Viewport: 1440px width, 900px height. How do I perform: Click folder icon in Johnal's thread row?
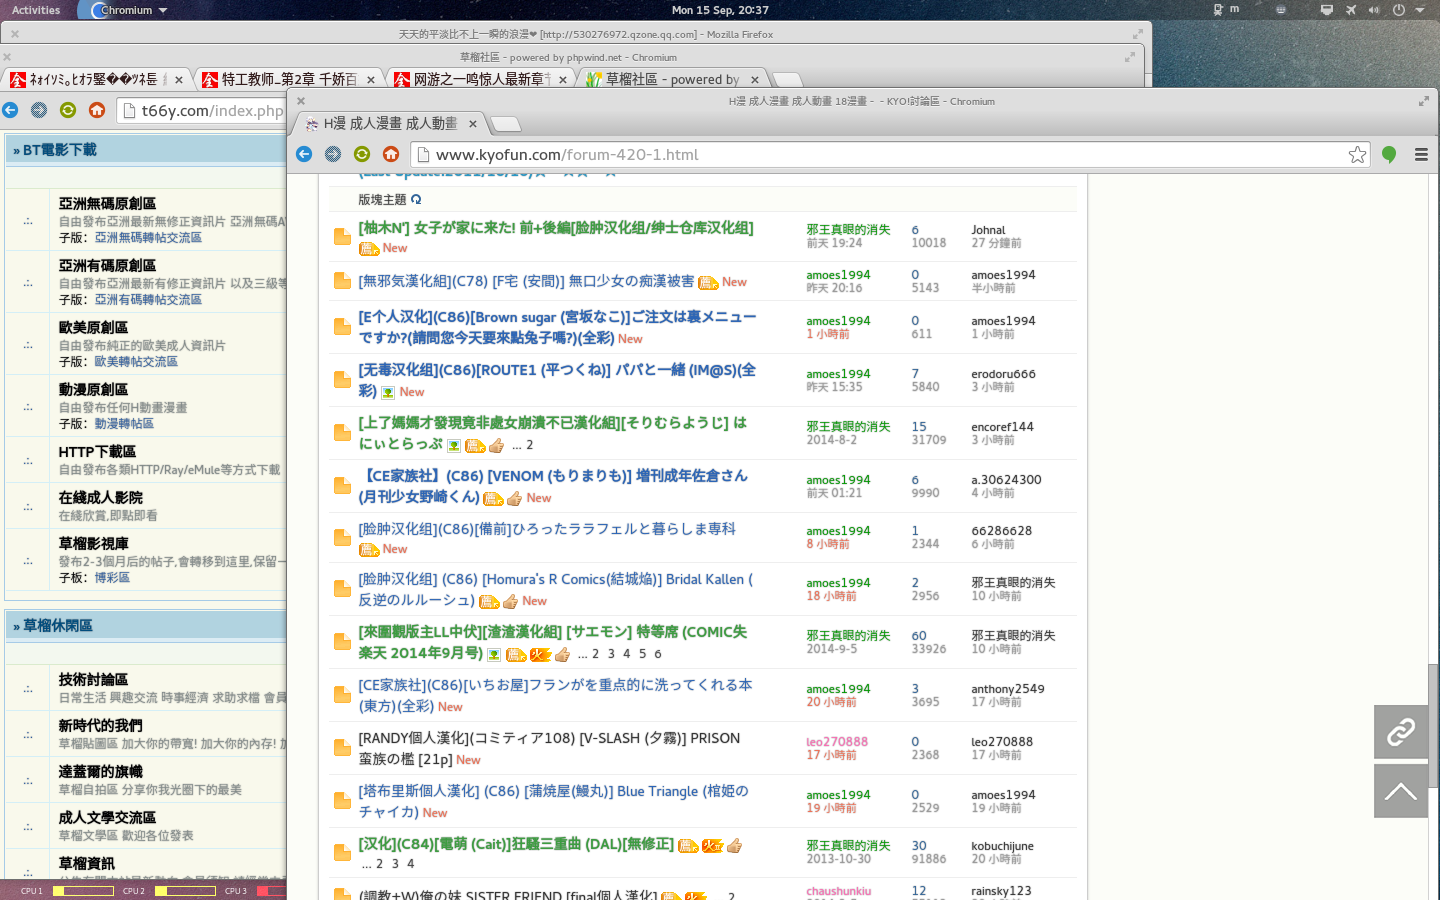pyautogui.click(x=342, y=237)
